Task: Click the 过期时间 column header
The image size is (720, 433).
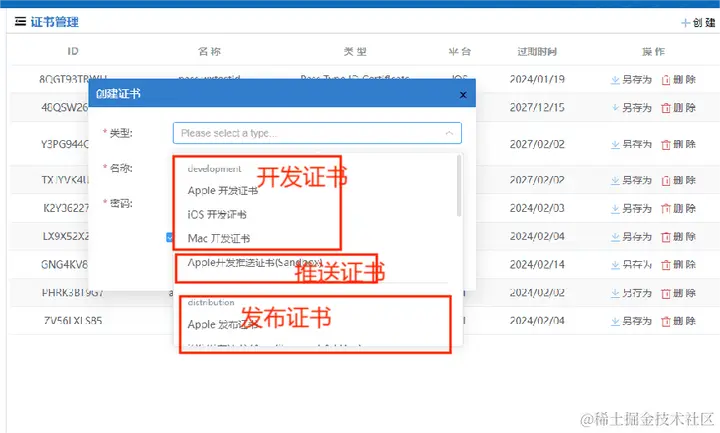Action: point(537,51)
